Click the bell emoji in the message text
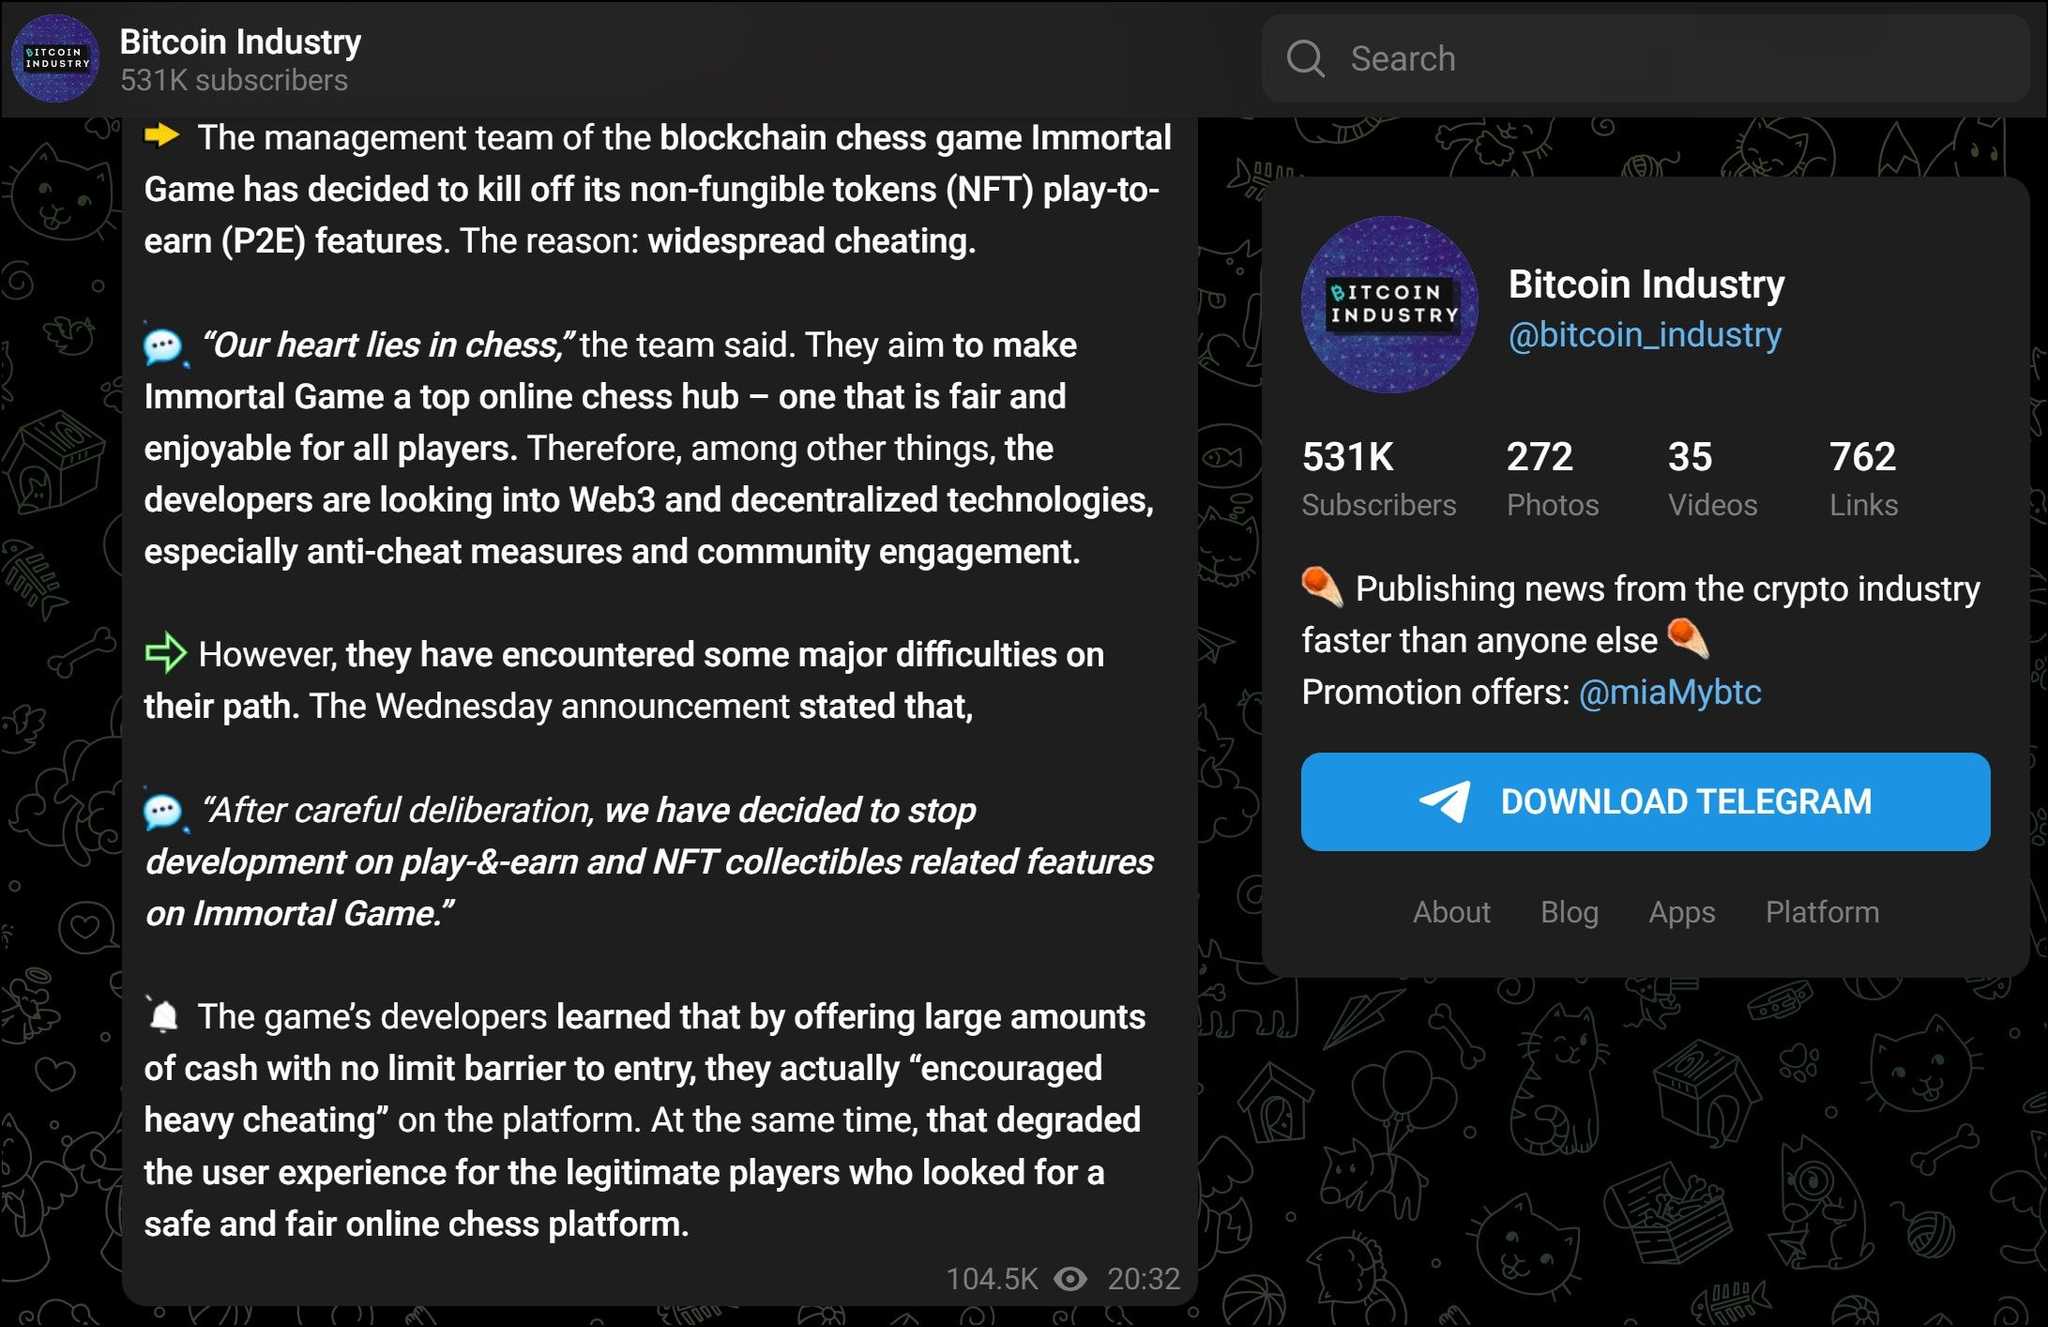The image size is (2048, 1327). click(163, 1015)
